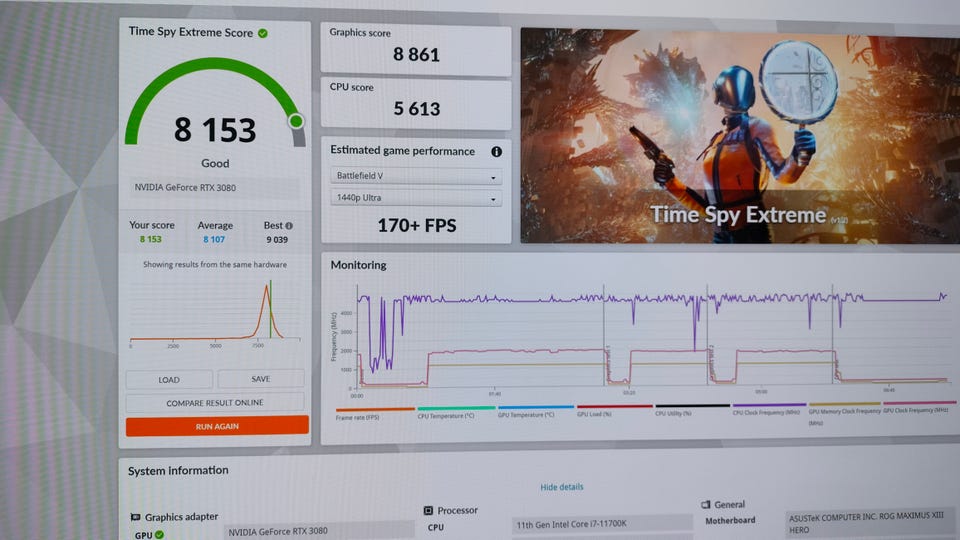Viewport: 960px width, 540px height.
Task: Click the Average score value 8 107
Action: pos(214,239)
